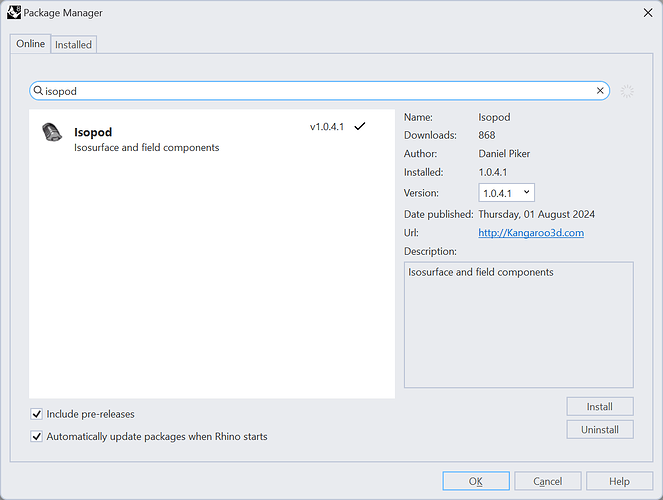Open Help for Package Manager
This screenshot has height=500, width=663.
pos(619,481)
